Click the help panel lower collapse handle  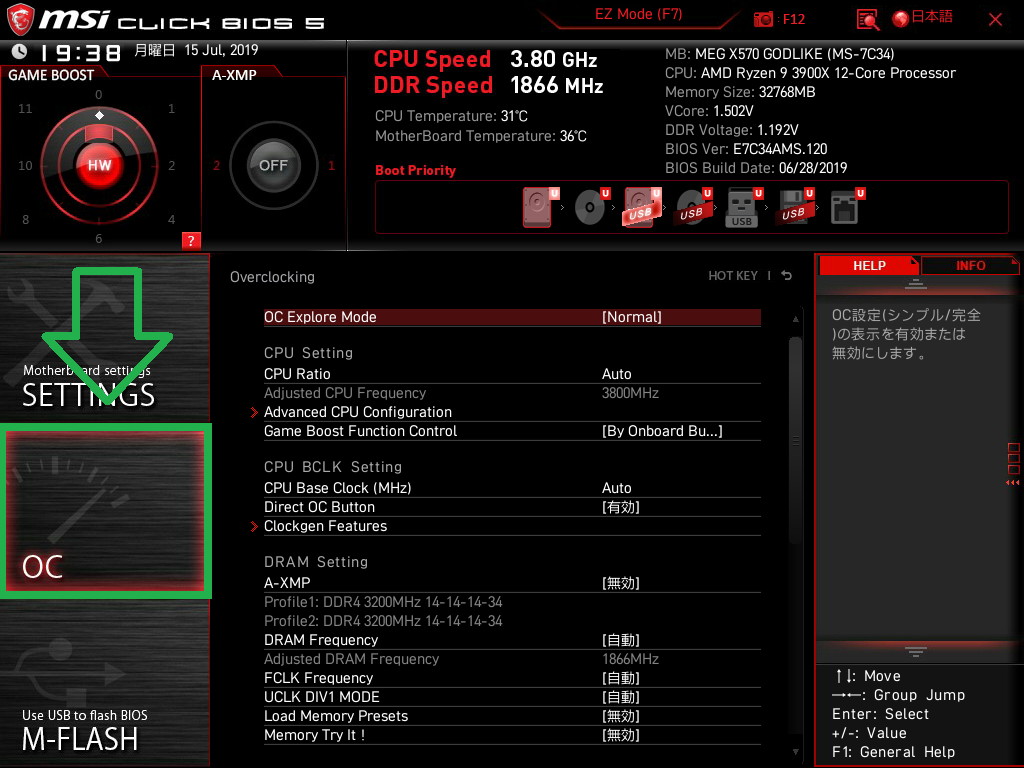coord(916,651)
